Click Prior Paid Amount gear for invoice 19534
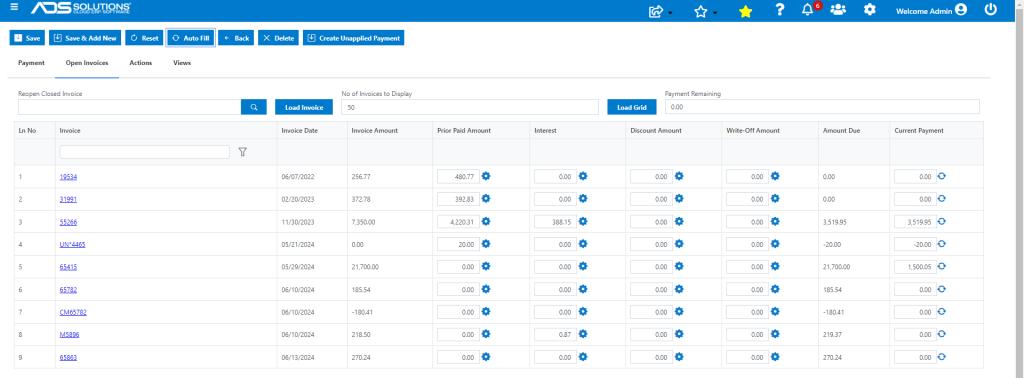This screenshot has width=1024, height=378. [x=486, y=176]
